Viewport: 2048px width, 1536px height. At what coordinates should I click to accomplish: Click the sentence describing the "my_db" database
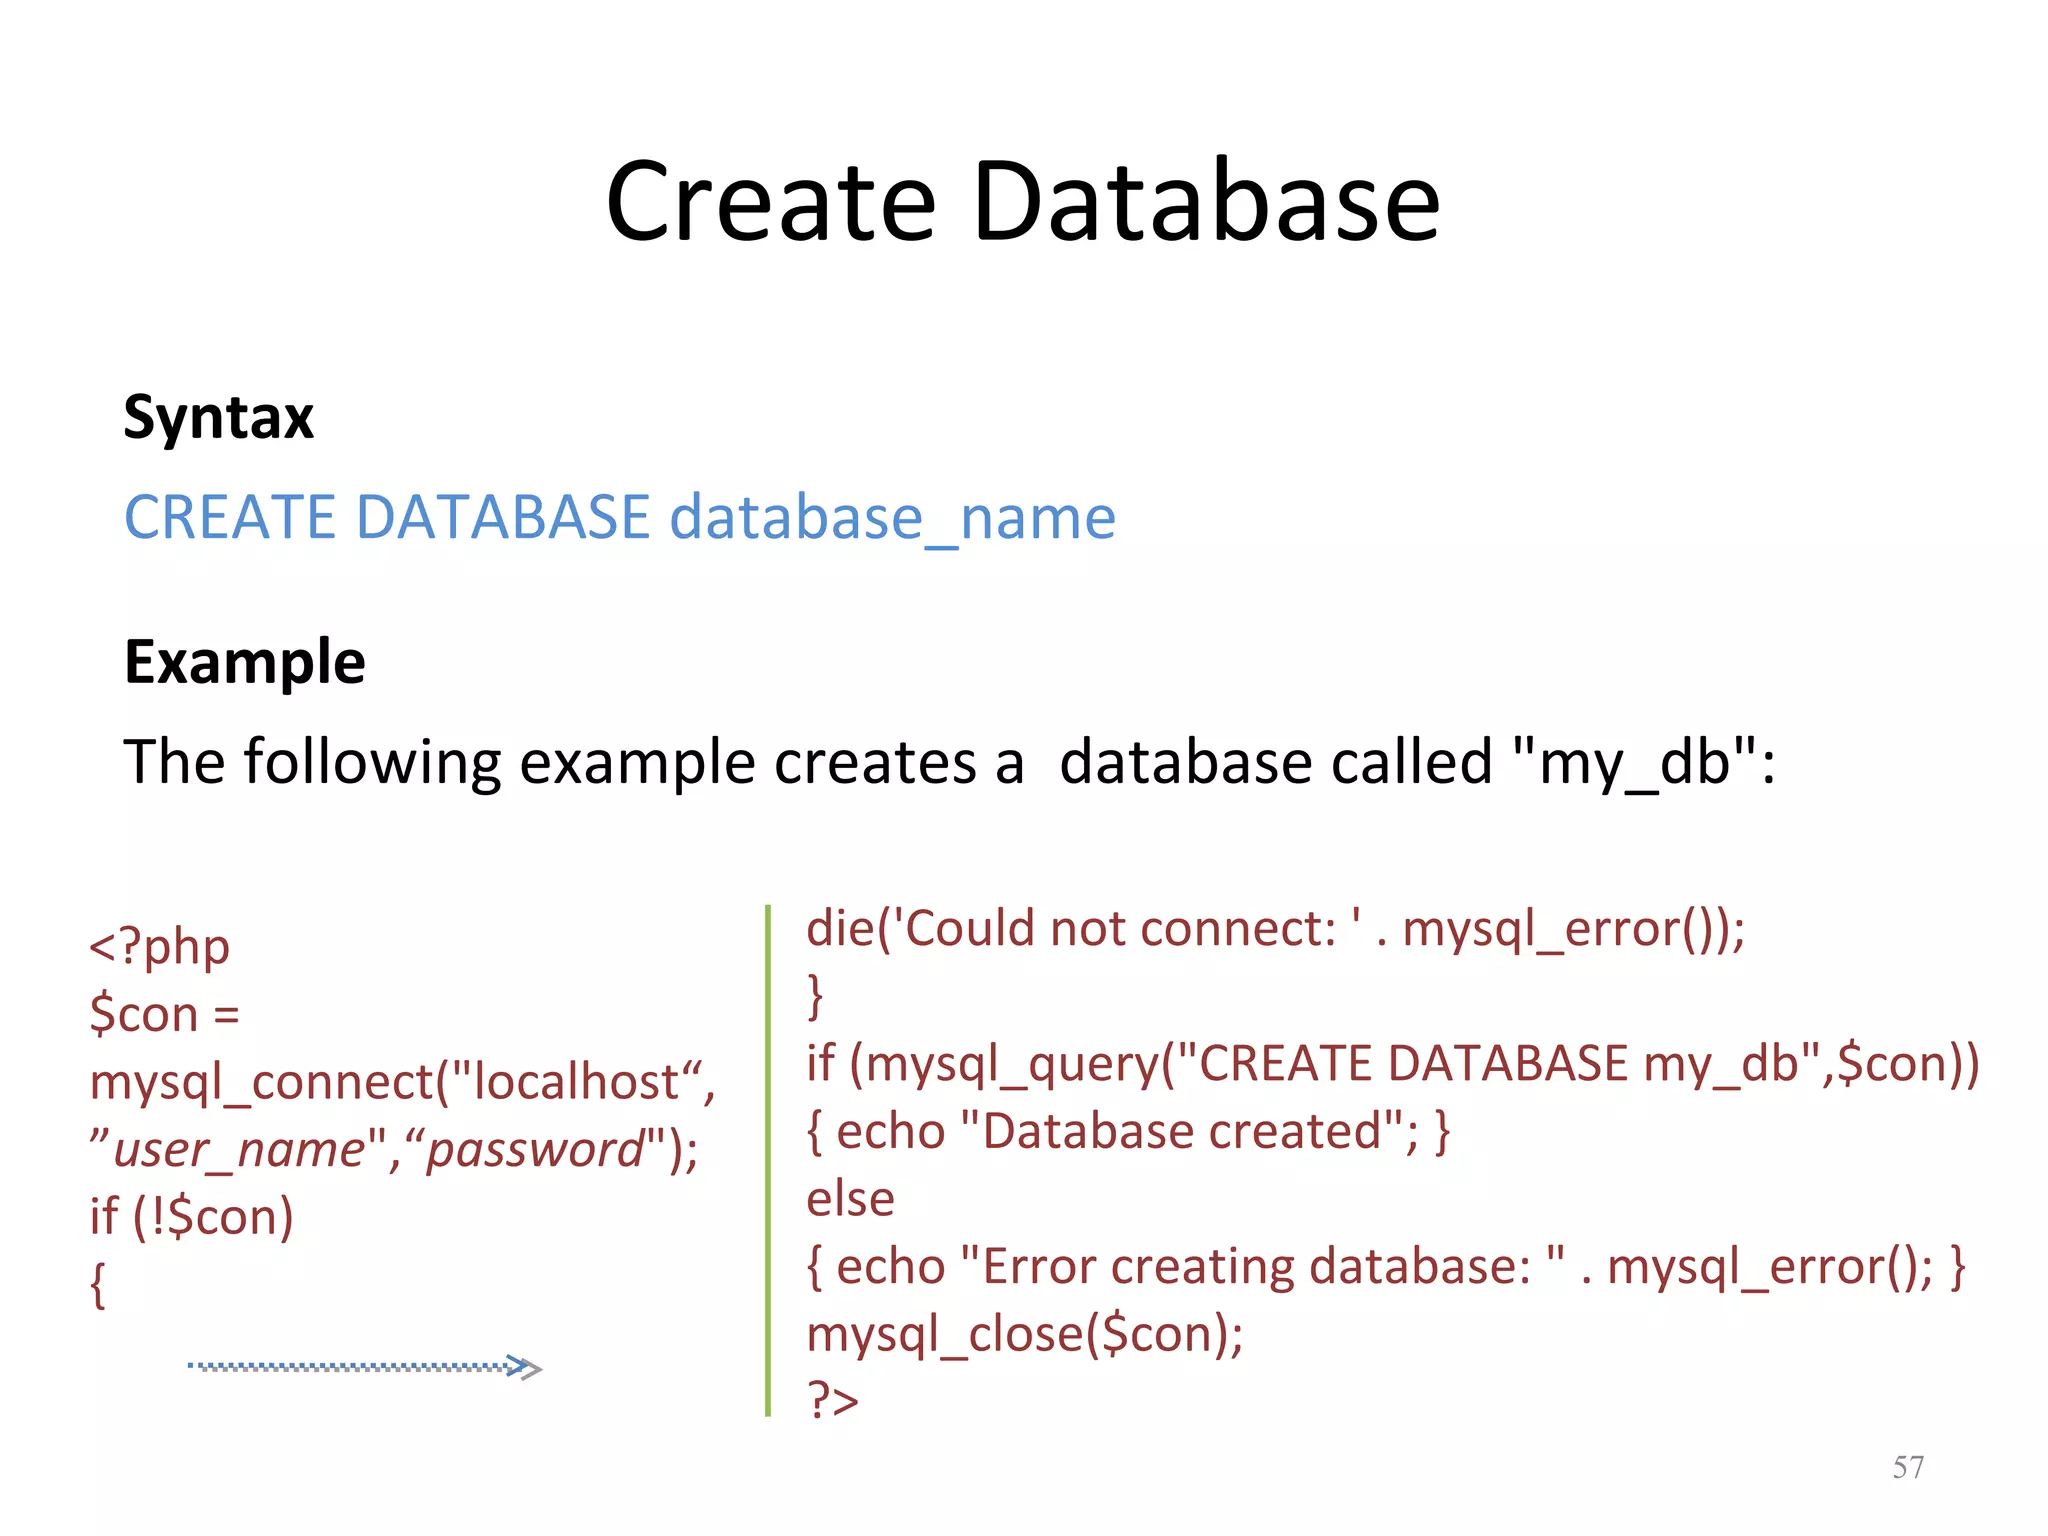[949, 763]
